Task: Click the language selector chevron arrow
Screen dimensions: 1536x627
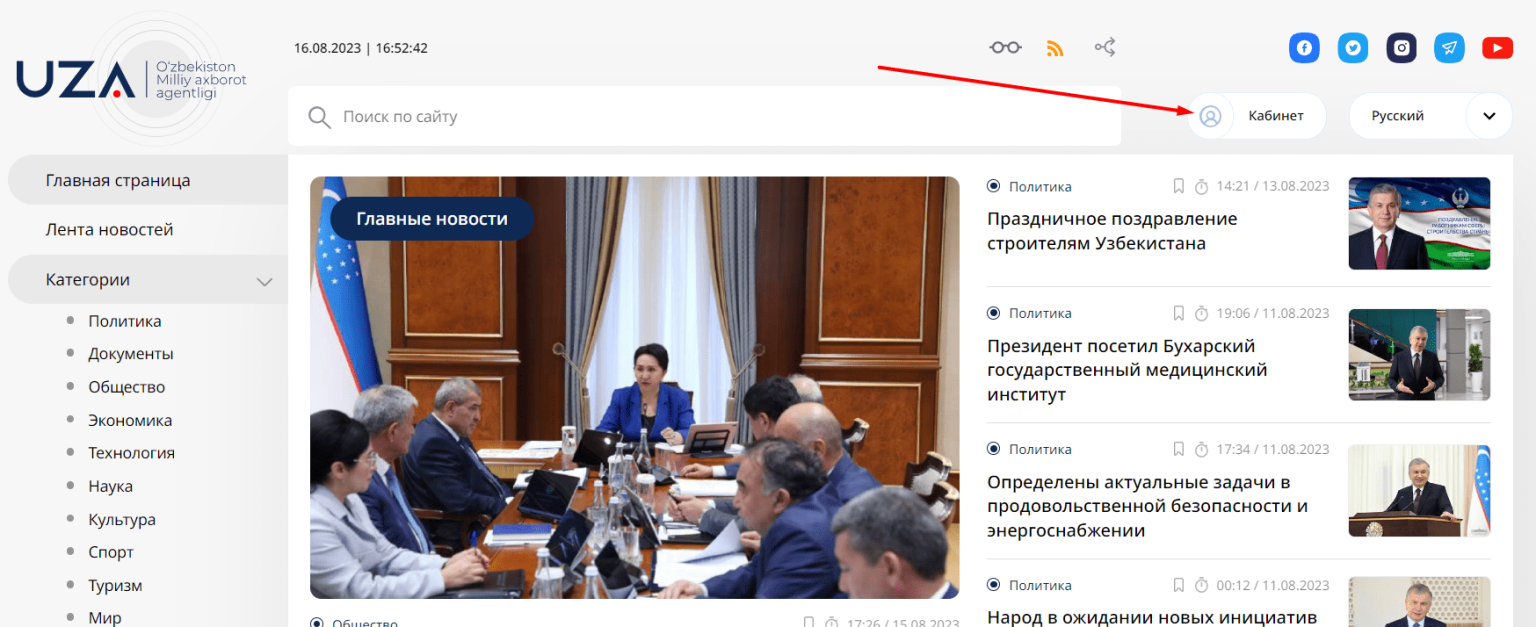Action: click(1489, 116)
